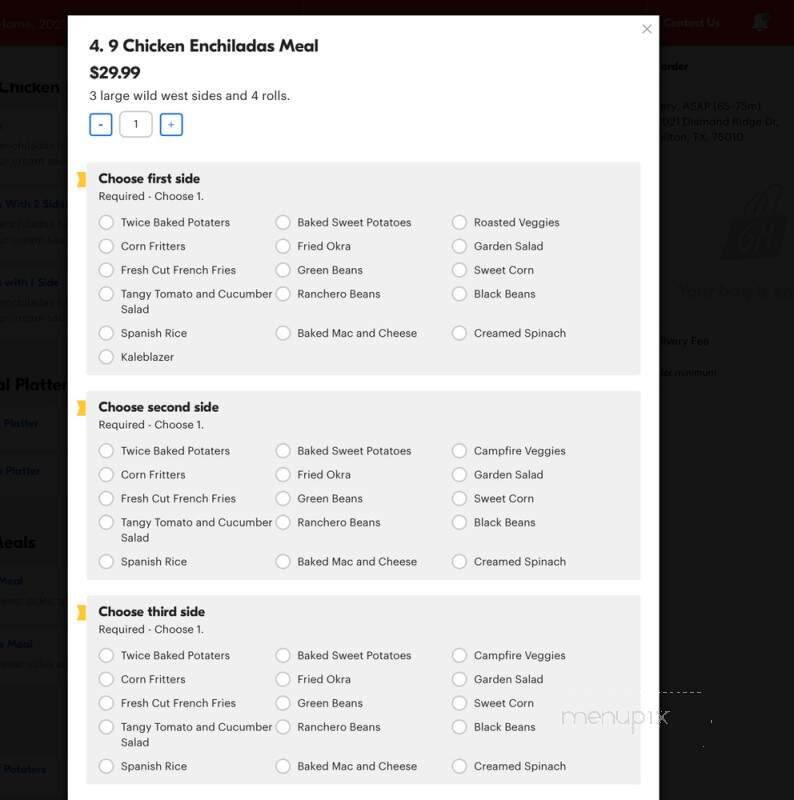Select Black Beans as the second side
Screen dimensions: 794x800
(x=459, y=522)
